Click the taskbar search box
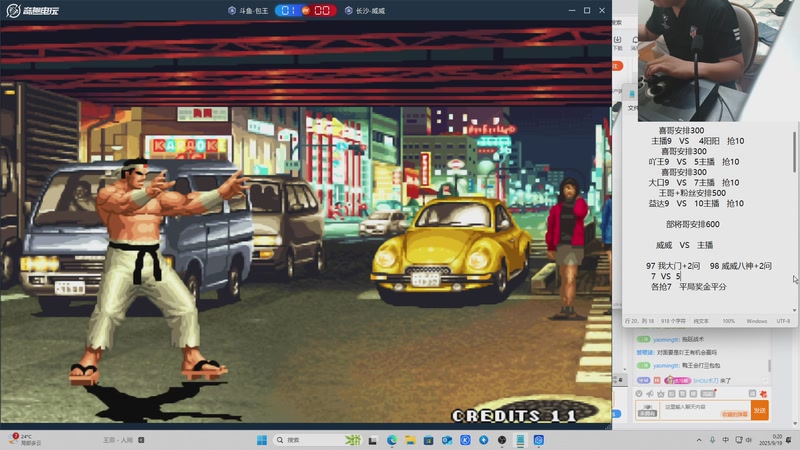Screen dimensions: 800x450 coord(317,440)
